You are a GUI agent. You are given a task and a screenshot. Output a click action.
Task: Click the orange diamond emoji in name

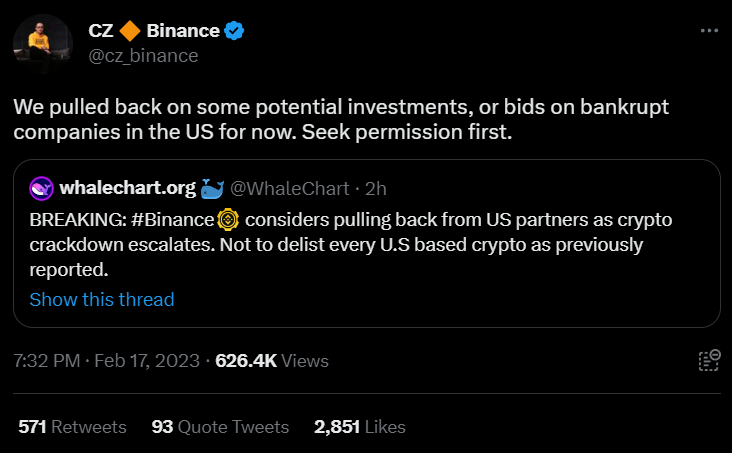click(x=129, y=31)
